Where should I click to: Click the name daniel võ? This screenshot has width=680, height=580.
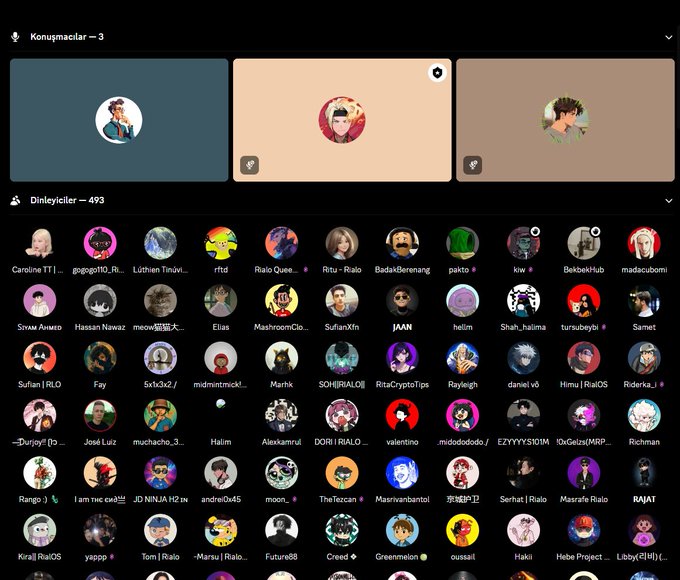[523, 385]
